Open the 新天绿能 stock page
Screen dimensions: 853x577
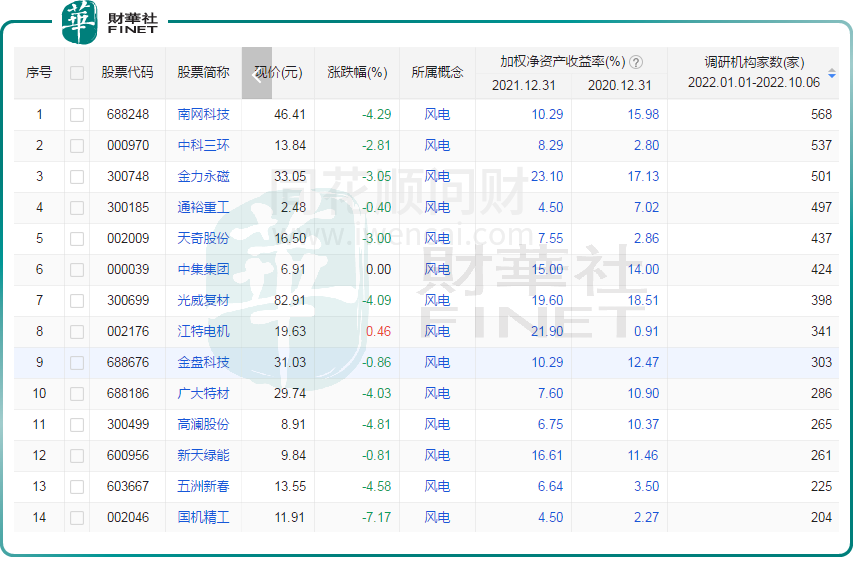click(203, 455)
